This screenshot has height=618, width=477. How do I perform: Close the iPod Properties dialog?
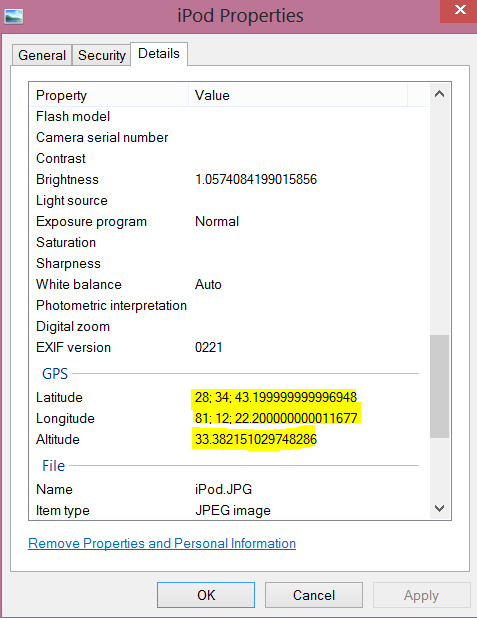(460, 11)
